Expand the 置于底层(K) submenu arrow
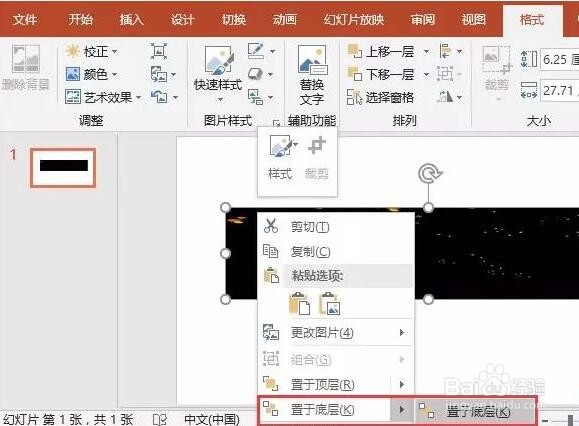Screen dimensions: 579x426 coord(402,409)
